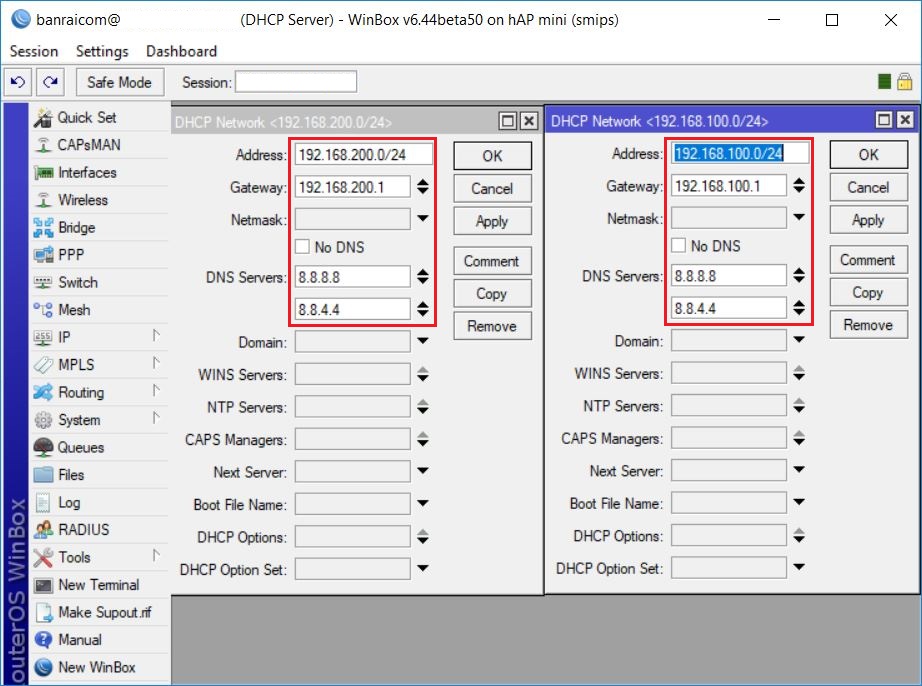Screen dimensions: 922x686
Task: Open the Session menu
Action: point(34,51)
